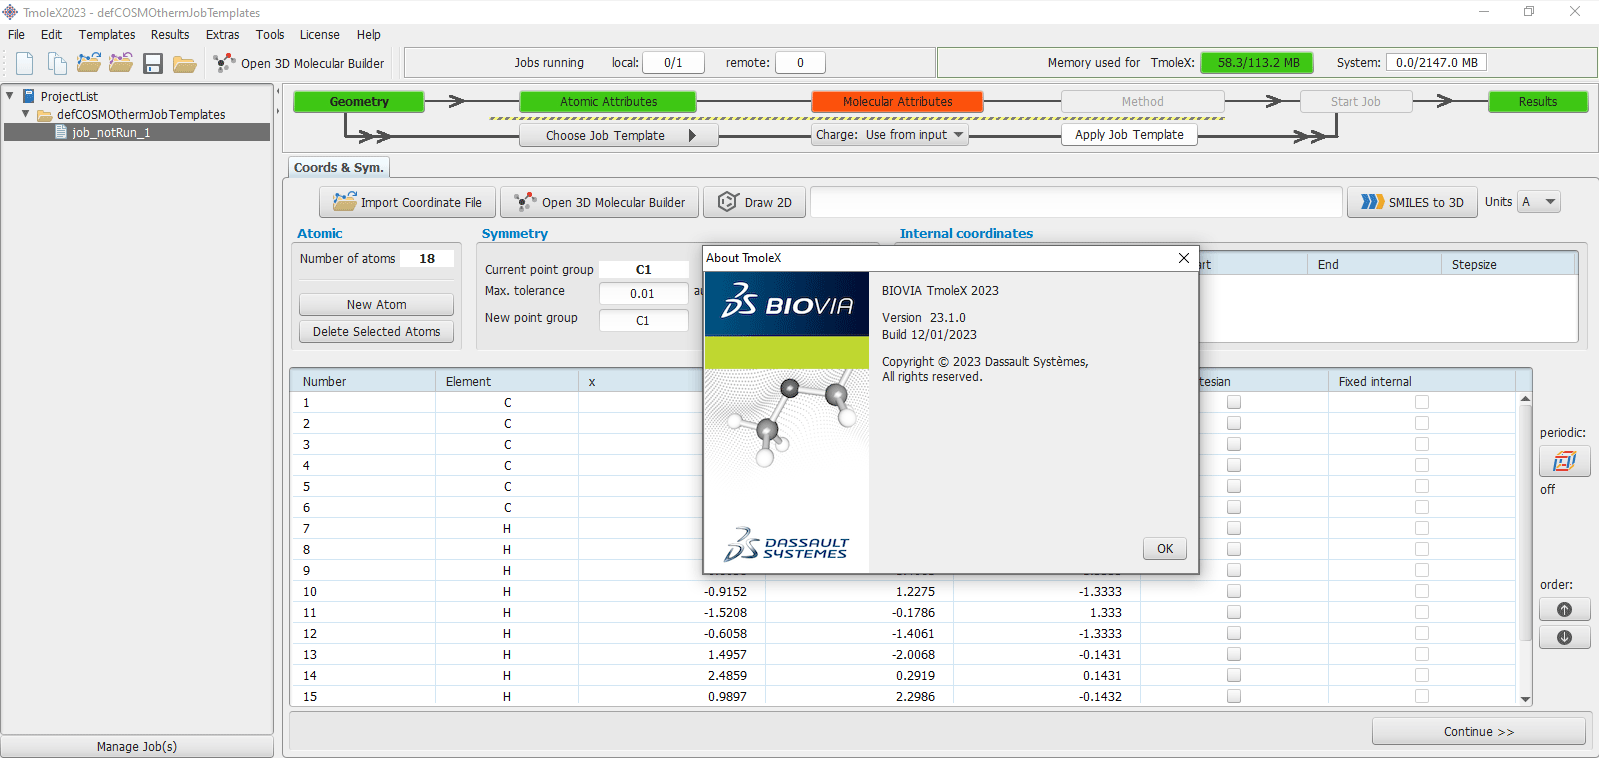Toggle Fixed internal checkbox for atom 1
1599x758 pixels.
1421,402
